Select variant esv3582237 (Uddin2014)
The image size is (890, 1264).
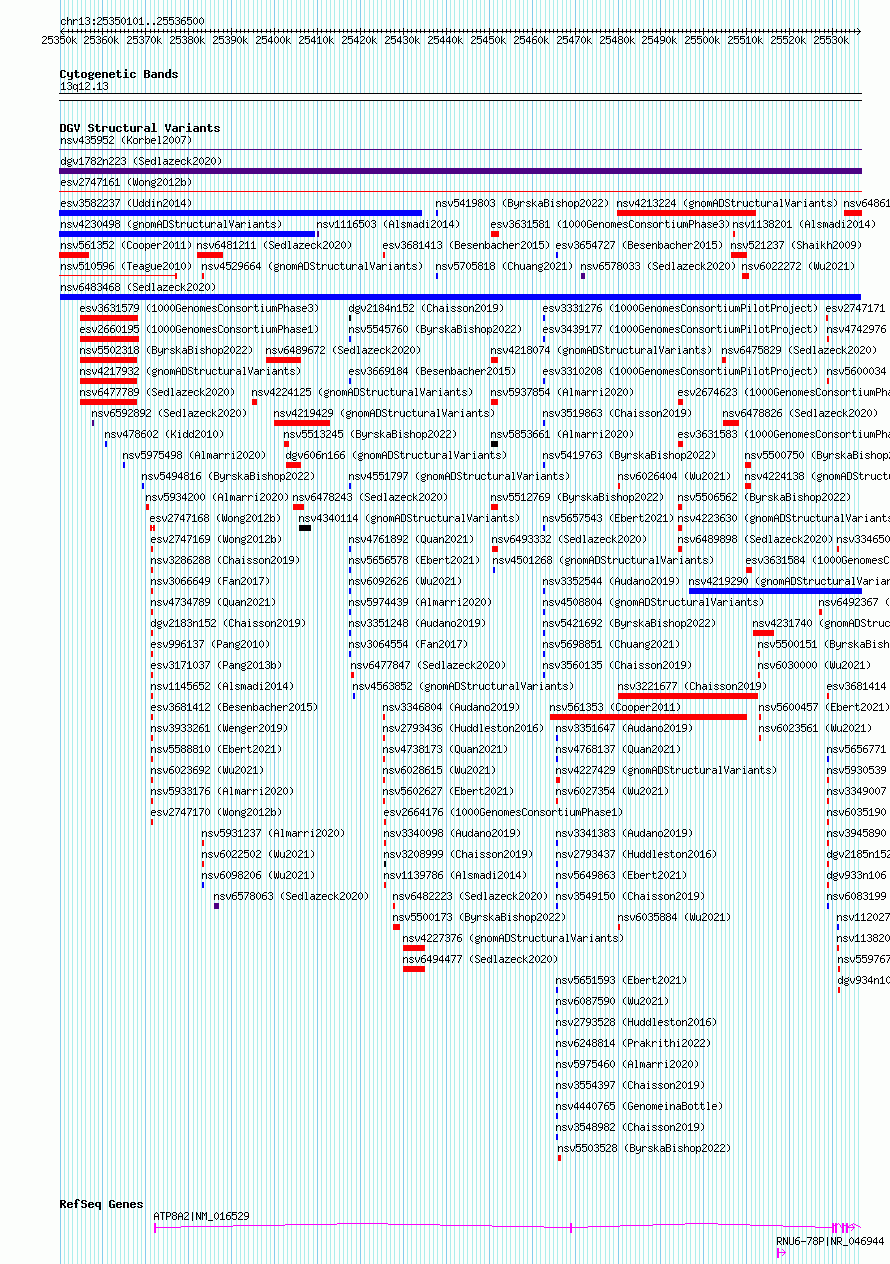126,204
